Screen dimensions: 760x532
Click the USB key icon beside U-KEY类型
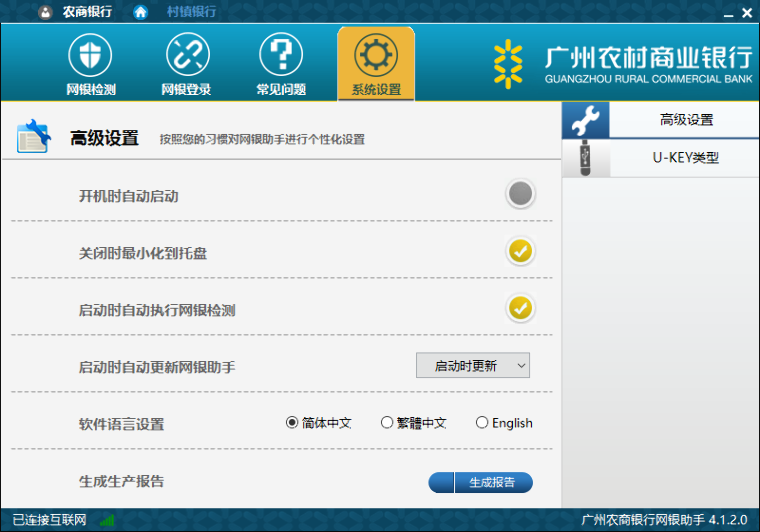[x=585, y=158]
